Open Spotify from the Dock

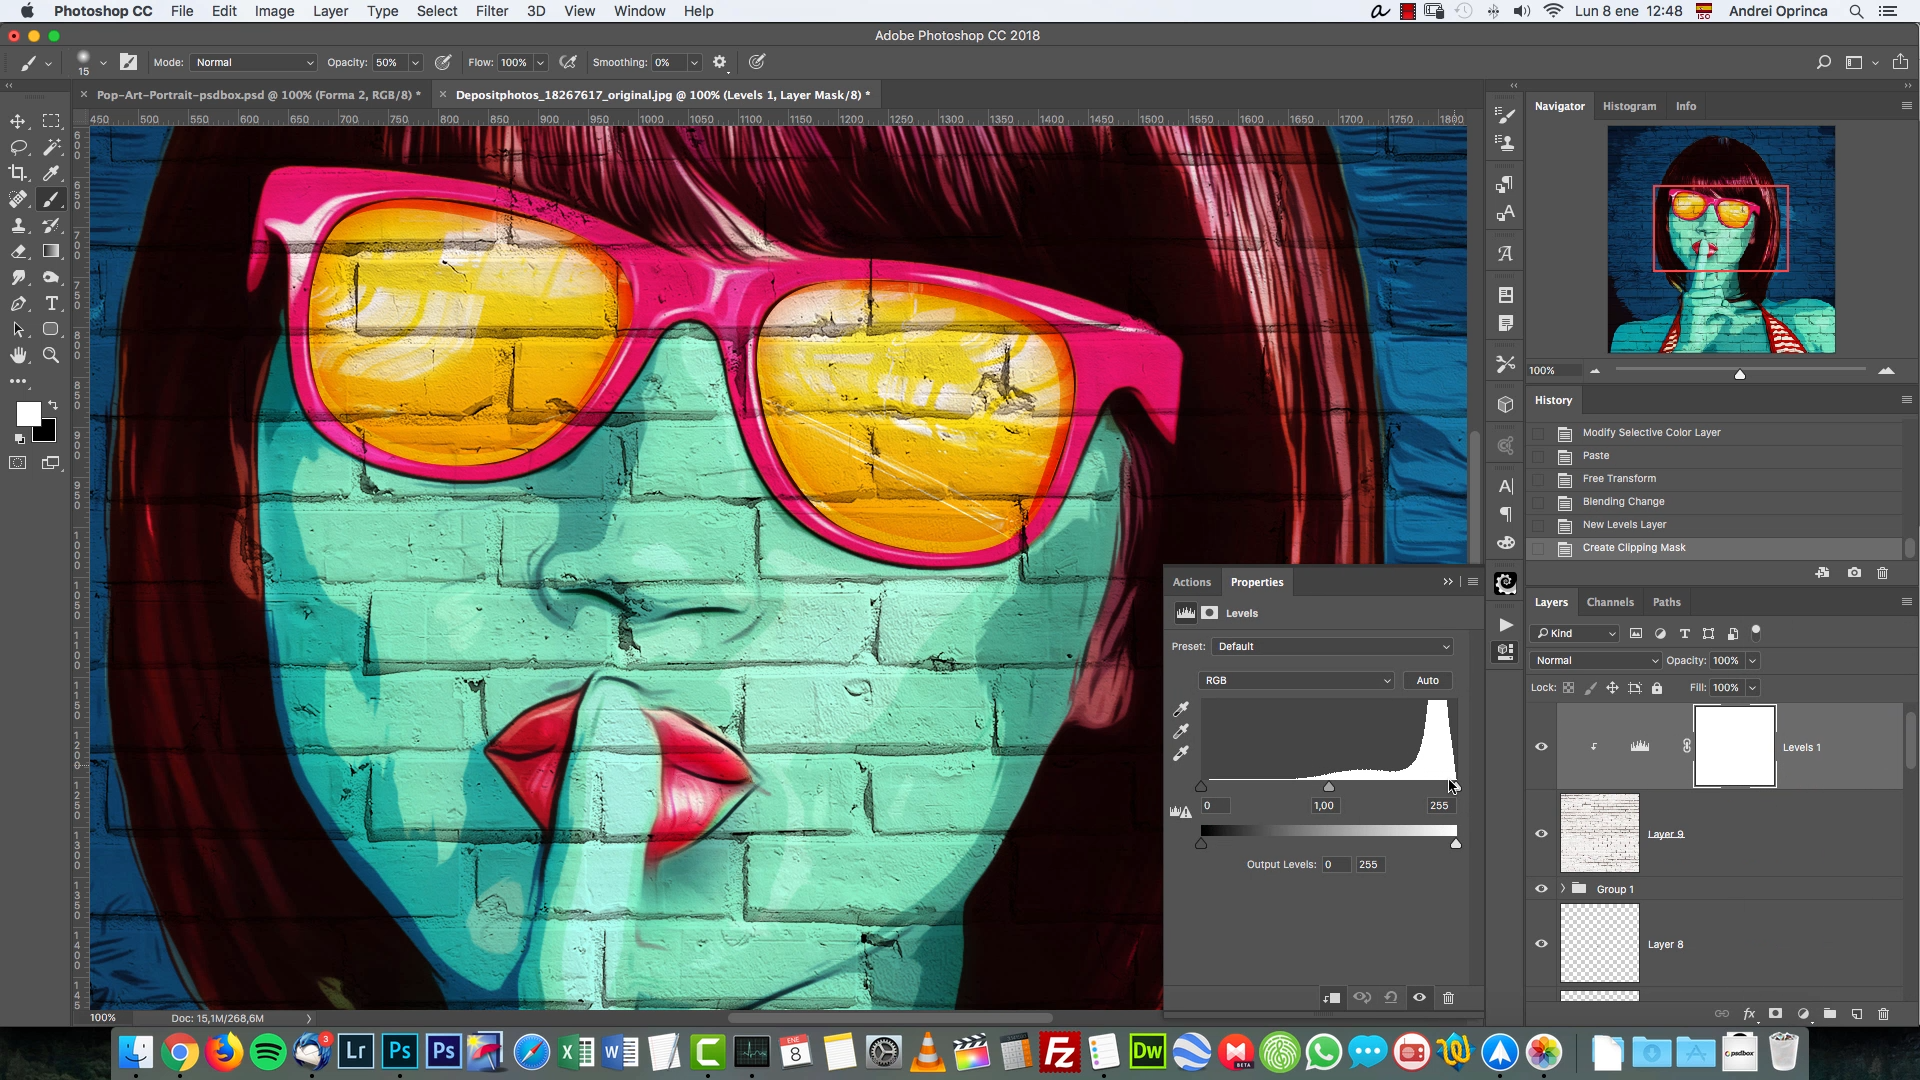[268, 1052]
